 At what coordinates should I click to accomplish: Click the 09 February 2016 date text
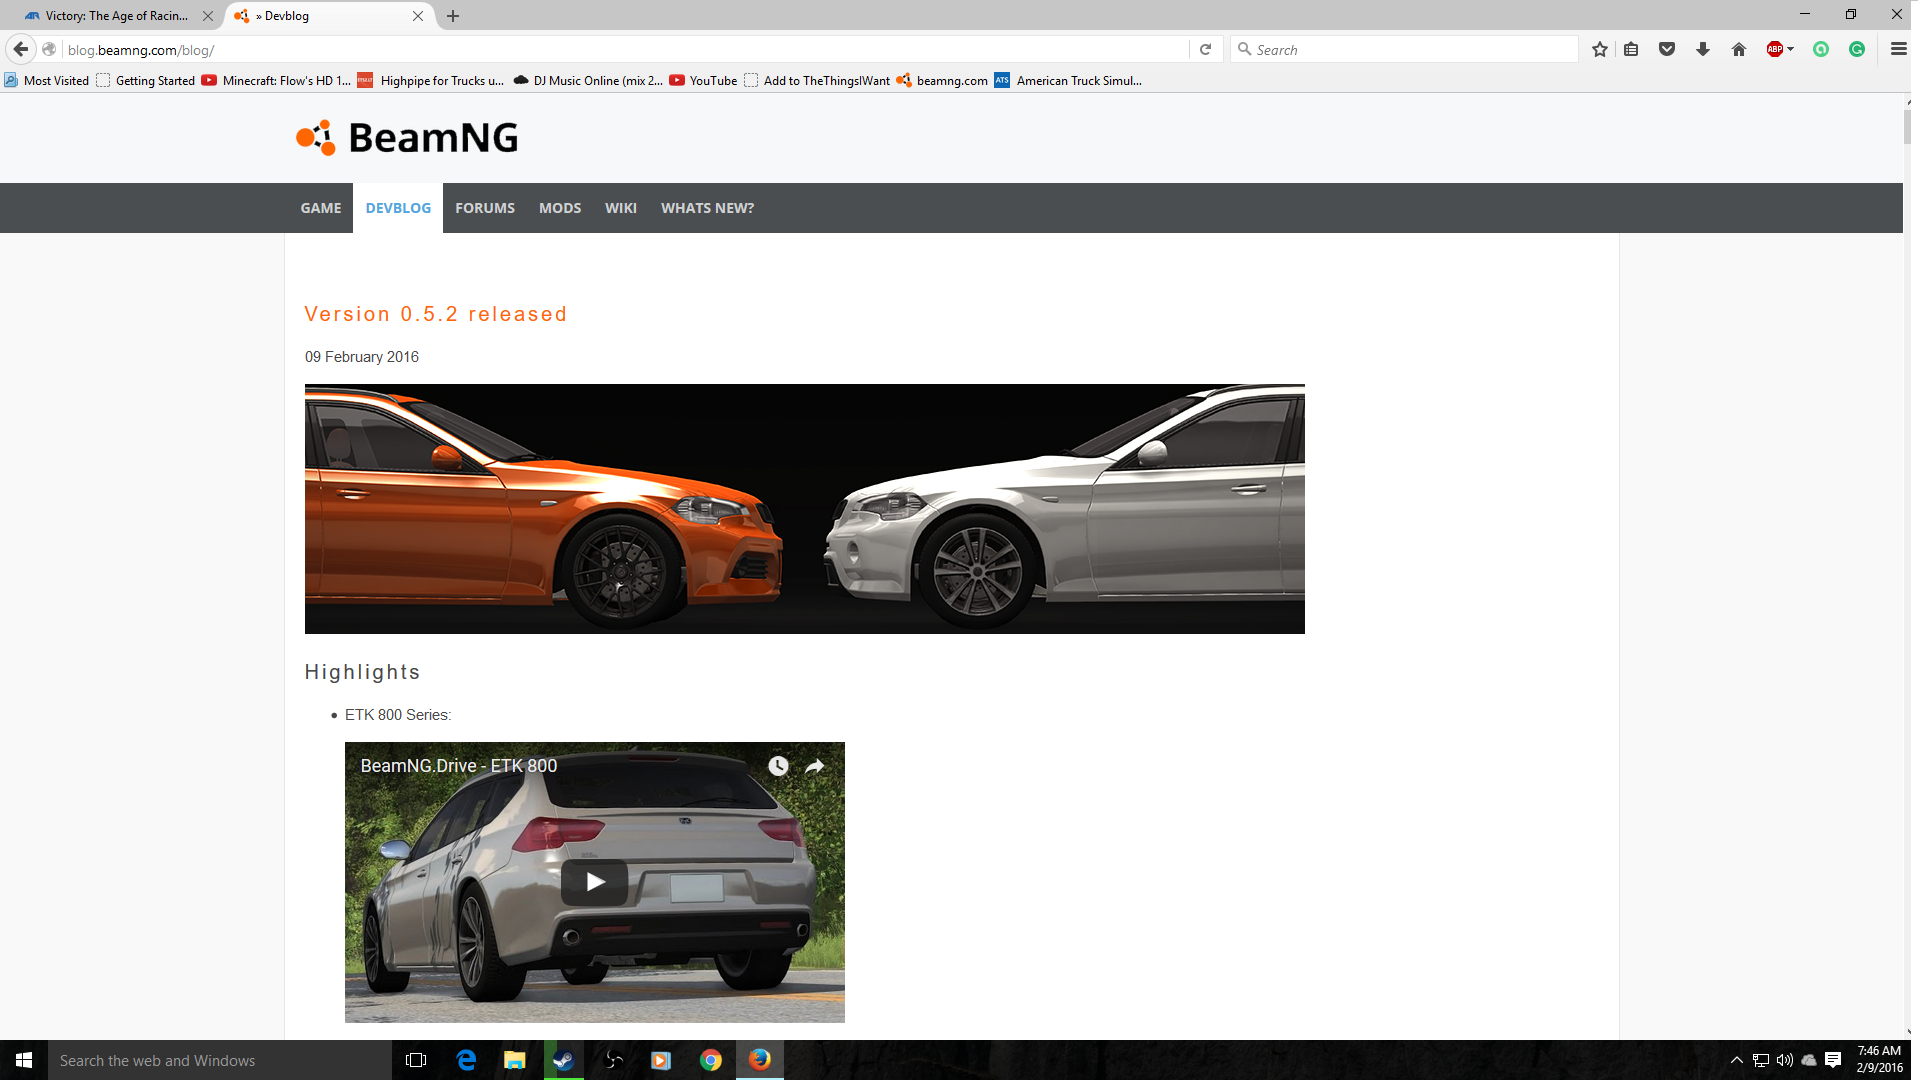362,357
